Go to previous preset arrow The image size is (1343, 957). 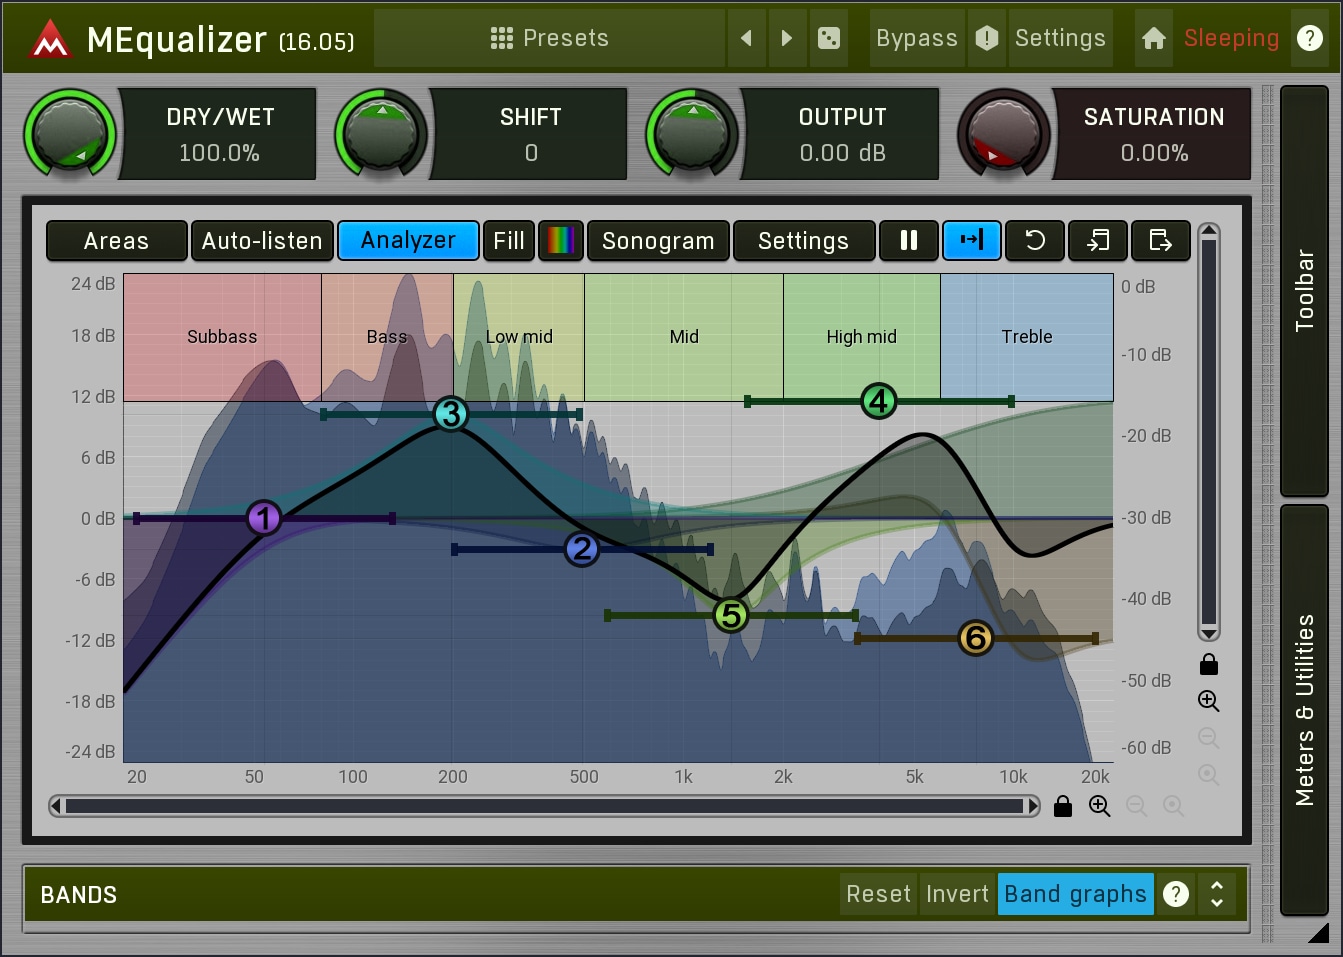[x=746, y=38]
